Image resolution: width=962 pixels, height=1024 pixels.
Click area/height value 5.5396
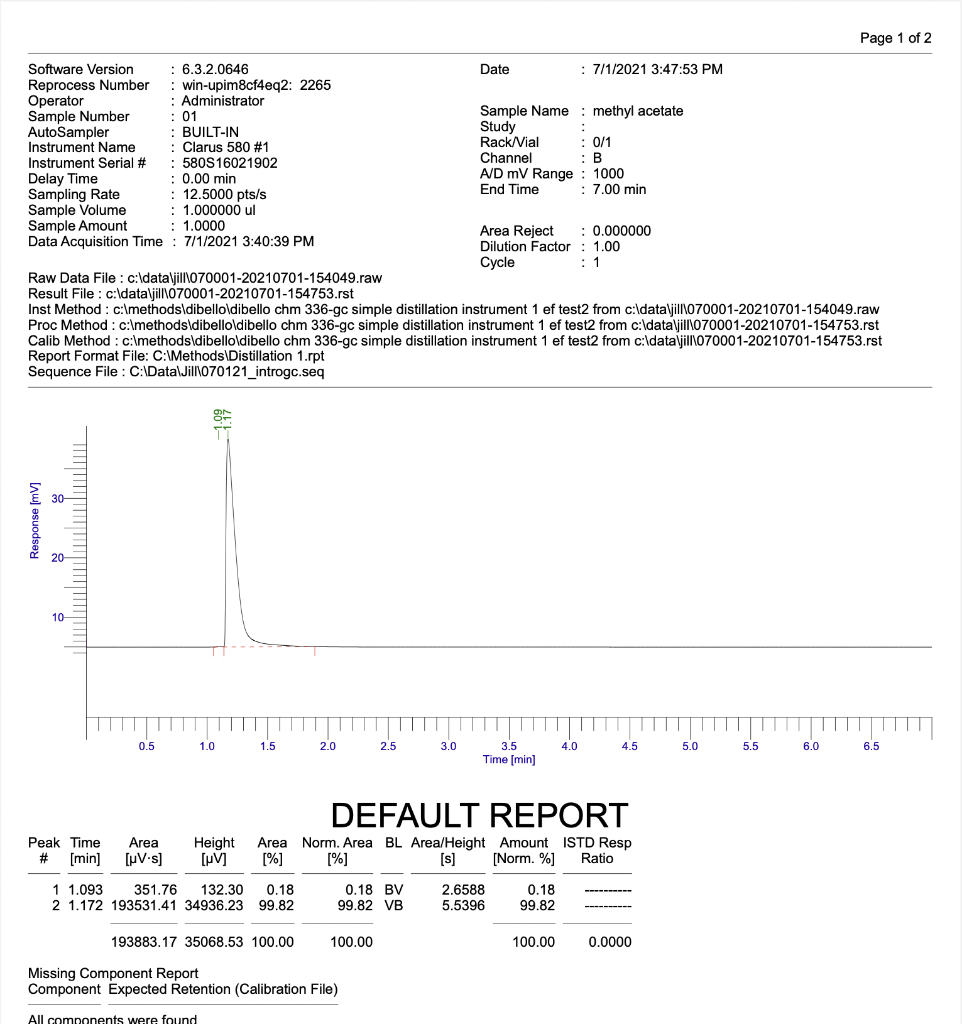pos(464,906)
